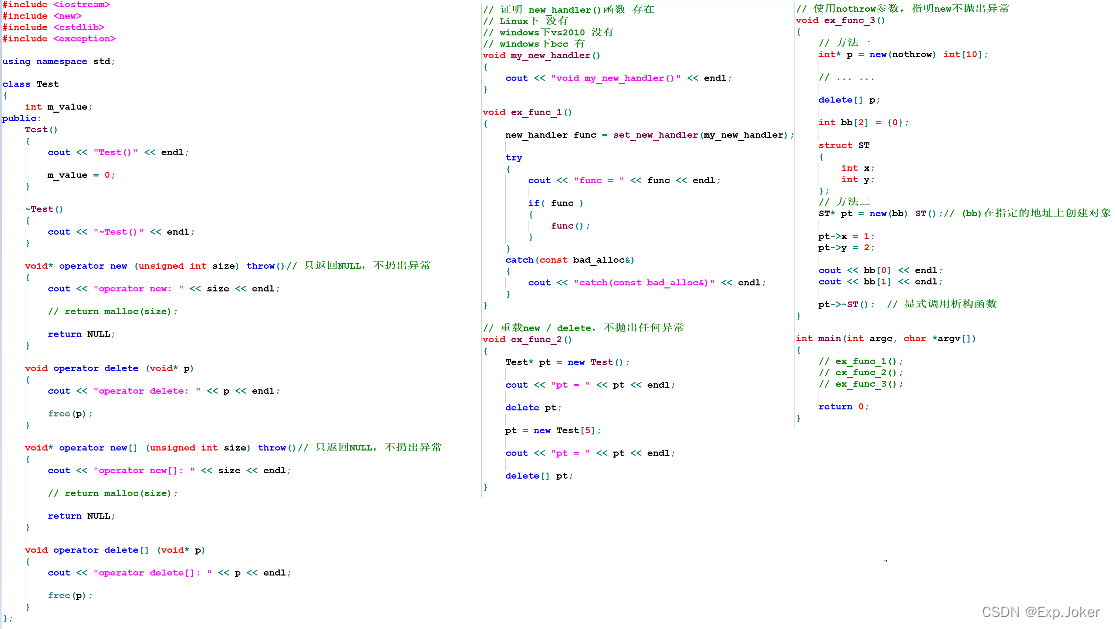Select the "using namespace std;" statement

pos(59,61)
